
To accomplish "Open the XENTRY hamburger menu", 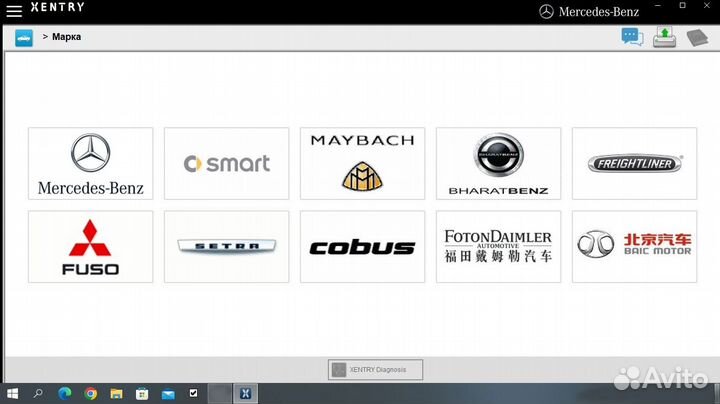I will pyautogui.click(x=14, y=9).
